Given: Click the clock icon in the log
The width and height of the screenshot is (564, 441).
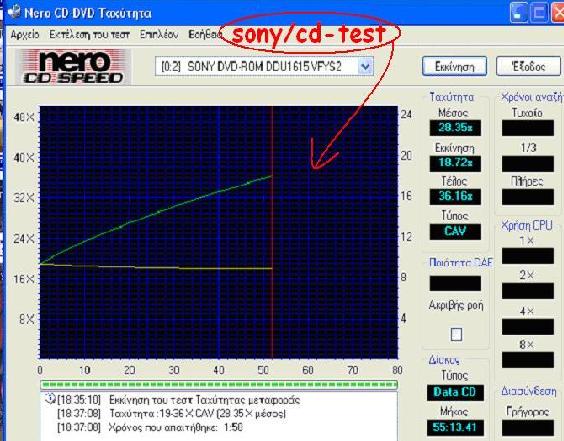Looking at the screenshot, I should point(50,399).
